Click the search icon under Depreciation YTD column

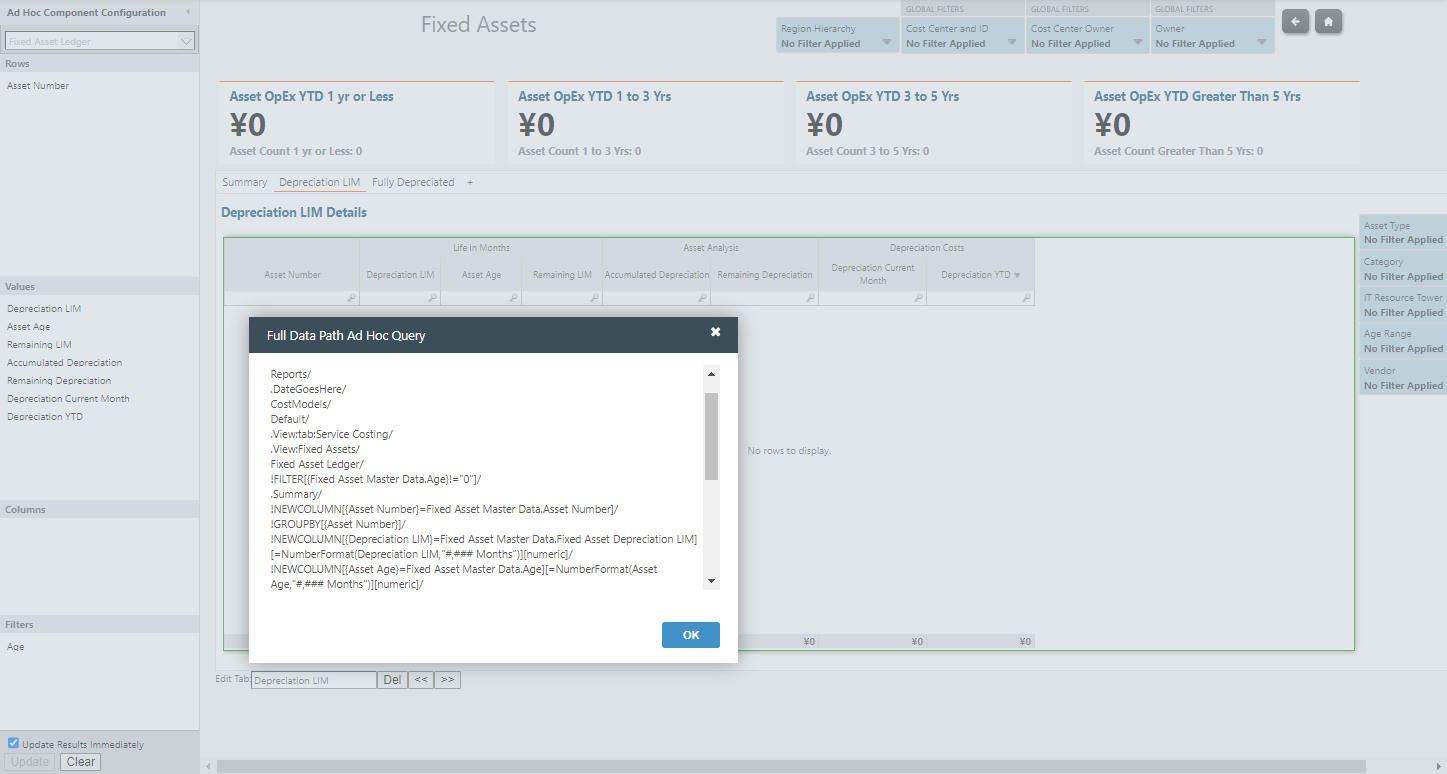[1026, 298]
